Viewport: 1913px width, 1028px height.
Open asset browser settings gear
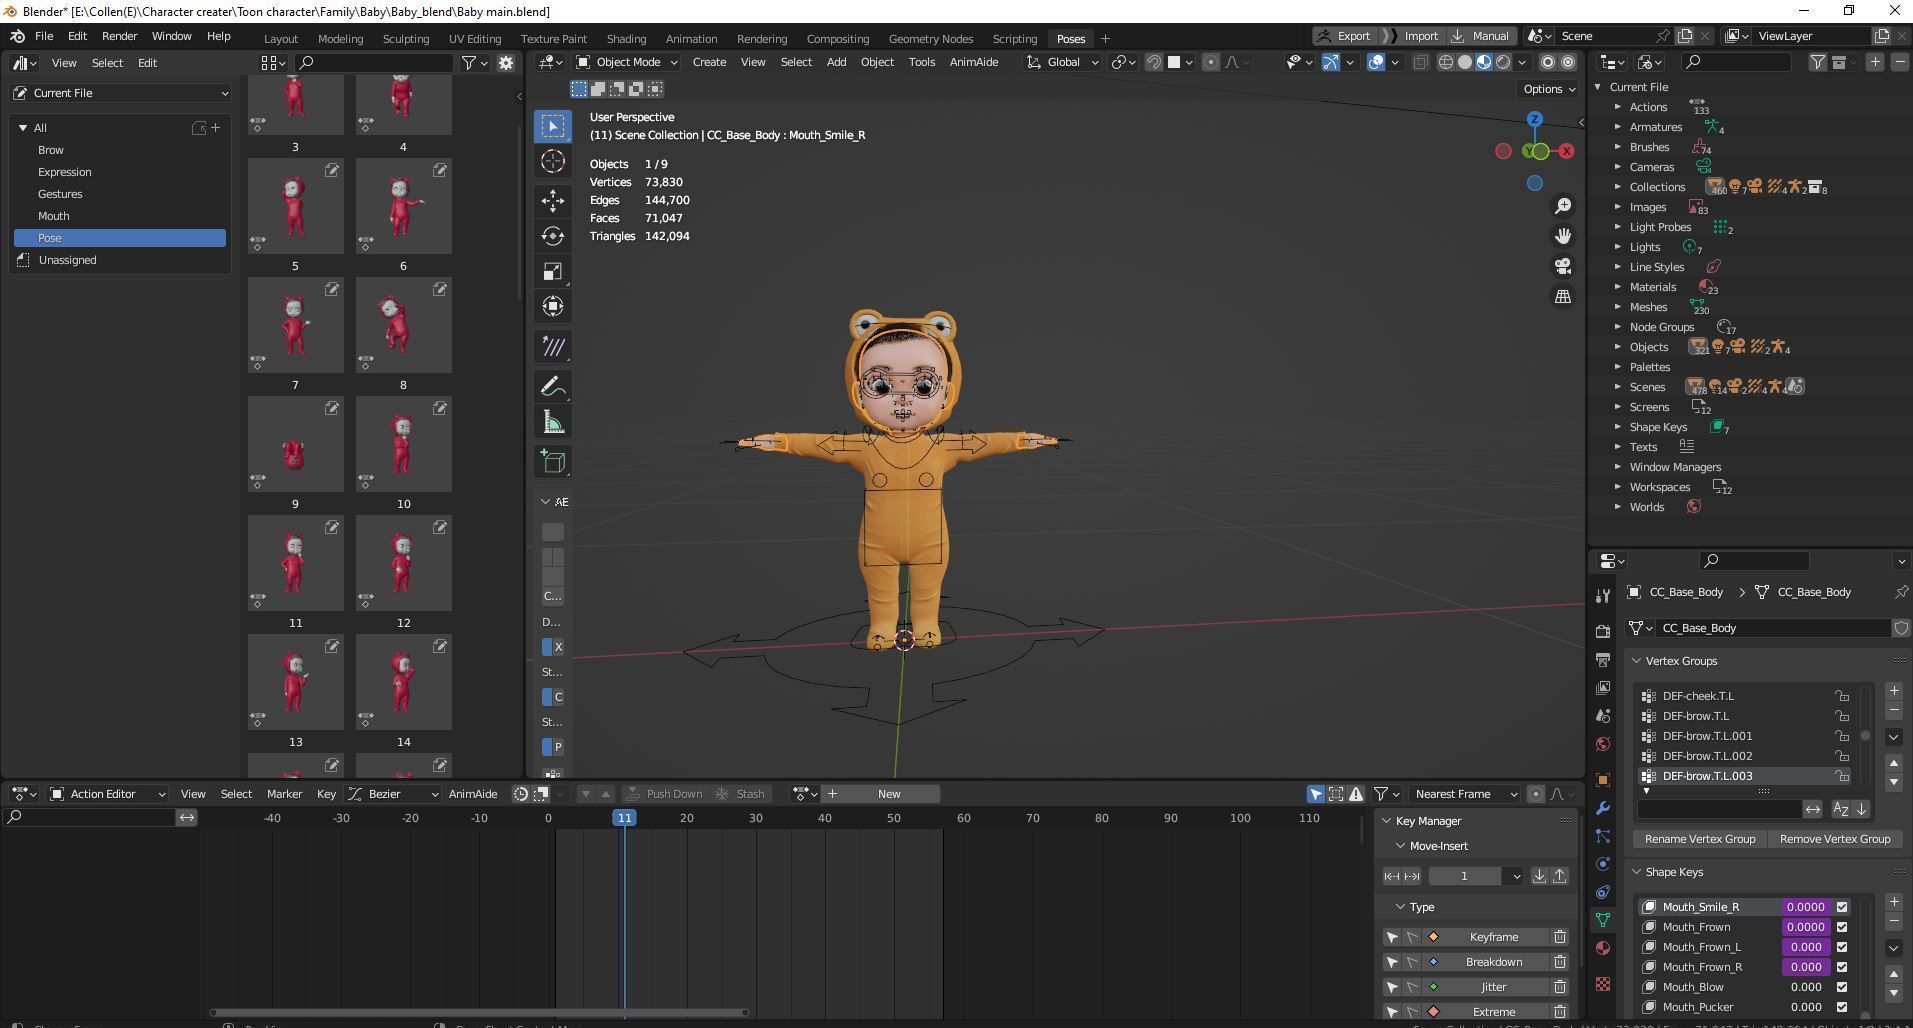[506, 63]
